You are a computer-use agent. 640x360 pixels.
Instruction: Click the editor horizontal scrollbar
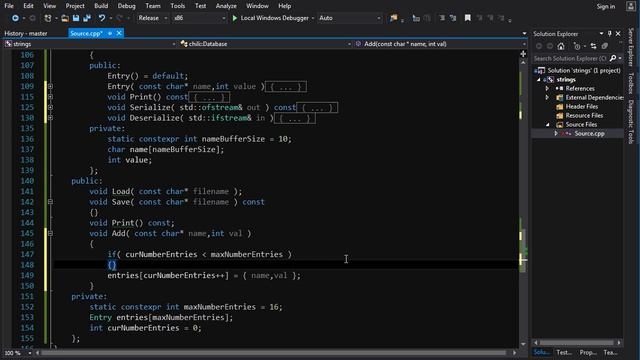coord(273,353)
